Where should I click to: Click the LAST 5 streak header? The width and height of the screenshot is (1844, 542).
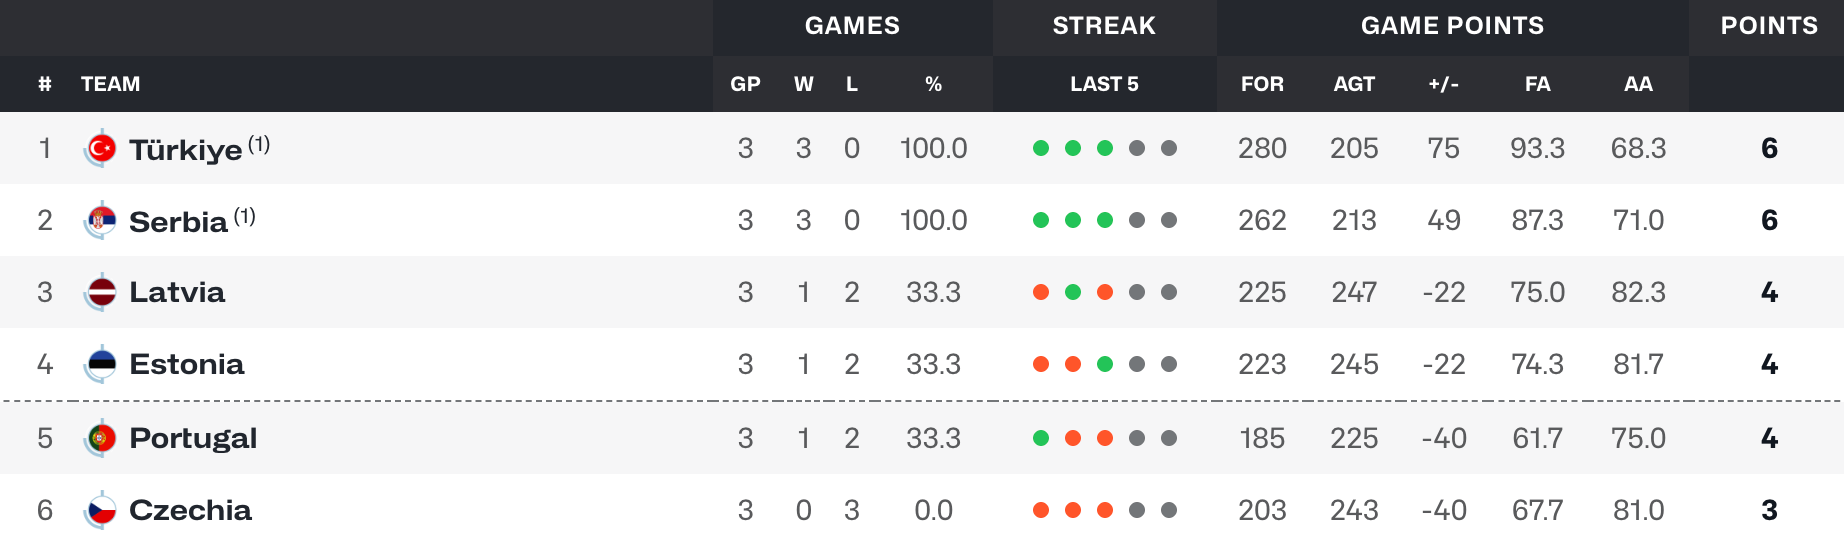[1104, 84]
